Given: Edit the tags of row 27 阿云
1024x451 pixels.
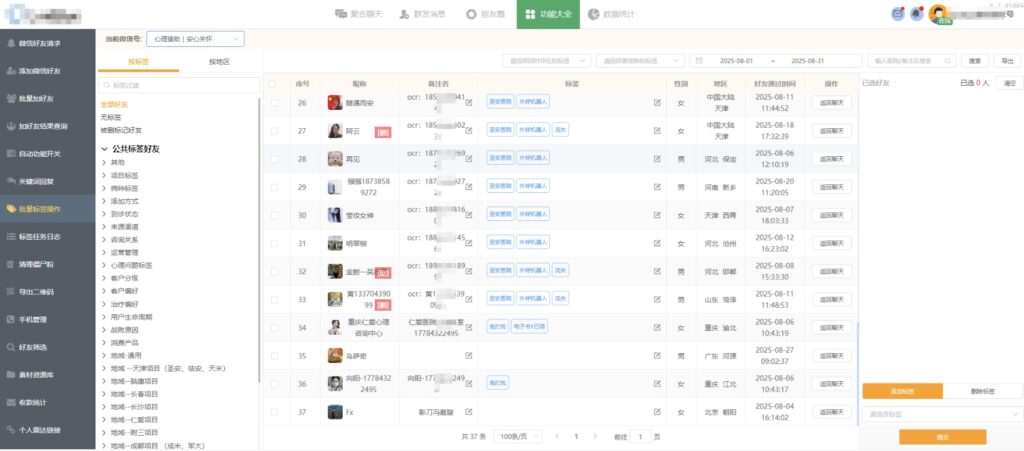Looking at the screenshot, I should 657,130.
